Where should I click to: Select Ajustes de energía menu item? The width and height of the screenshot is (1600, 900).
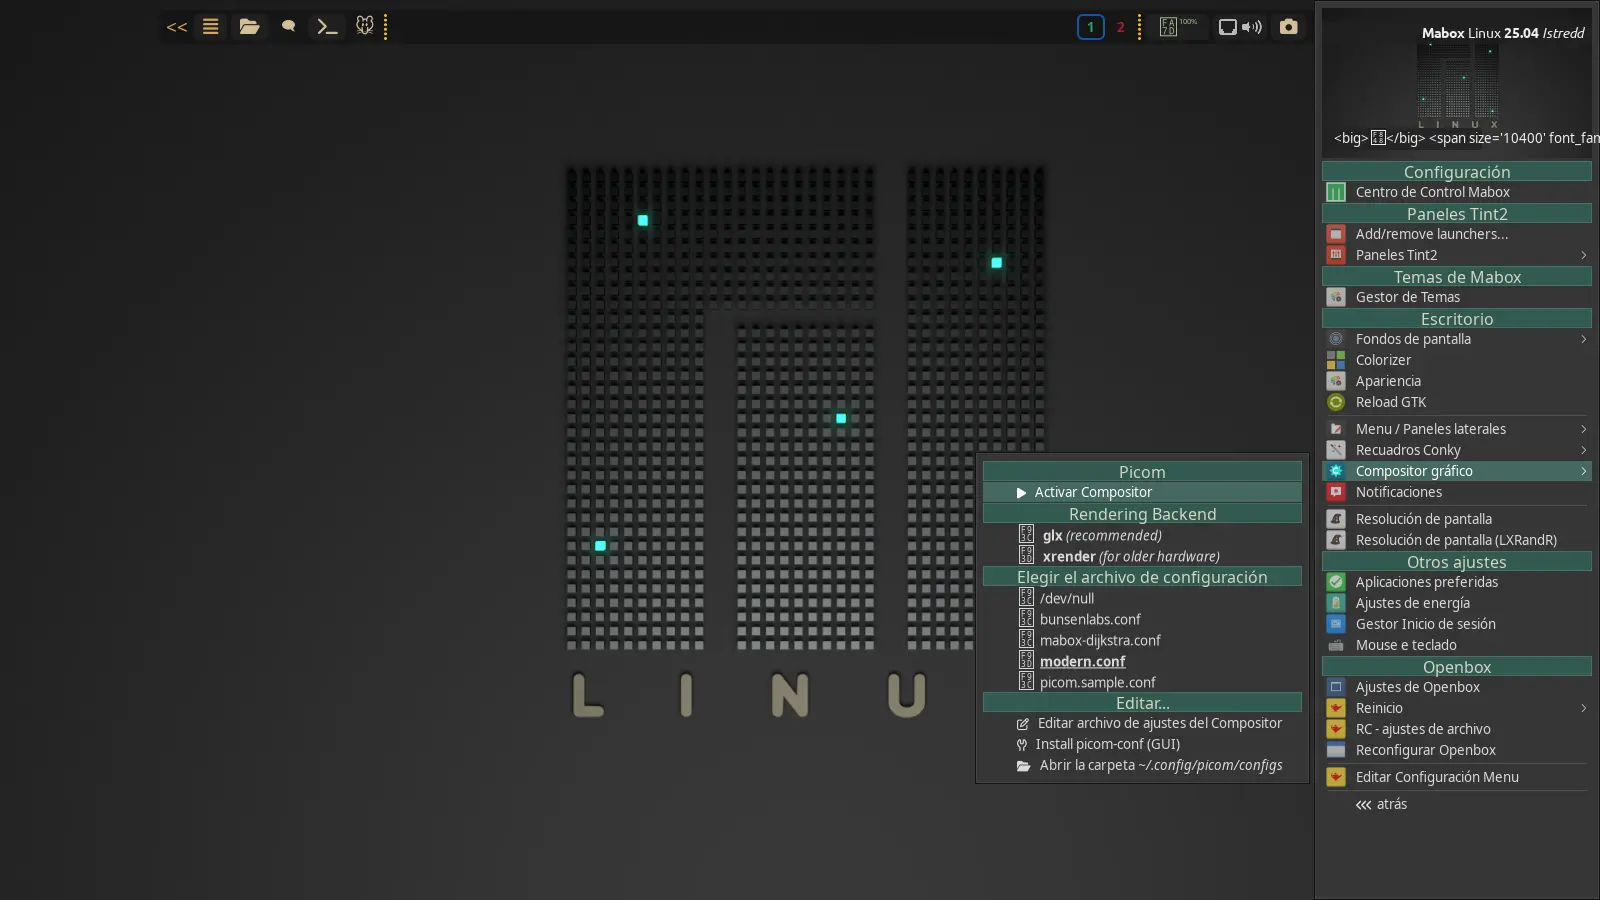click(x=1412, y=603)
